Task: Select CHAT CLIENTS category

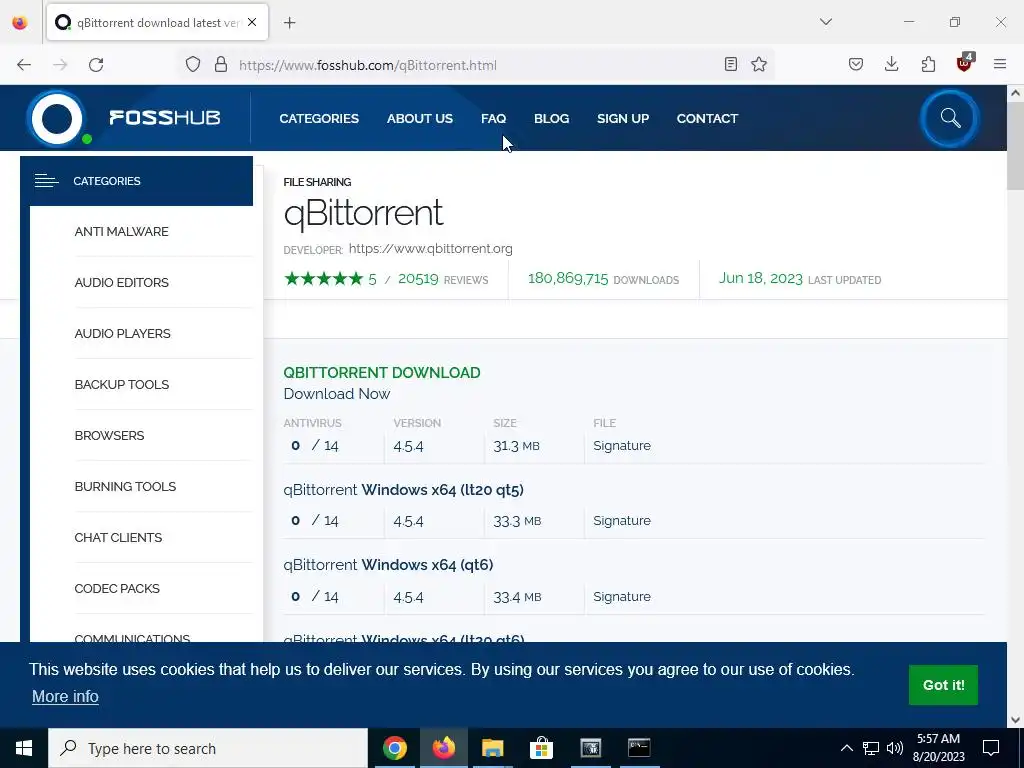Action: coord(118,537)
